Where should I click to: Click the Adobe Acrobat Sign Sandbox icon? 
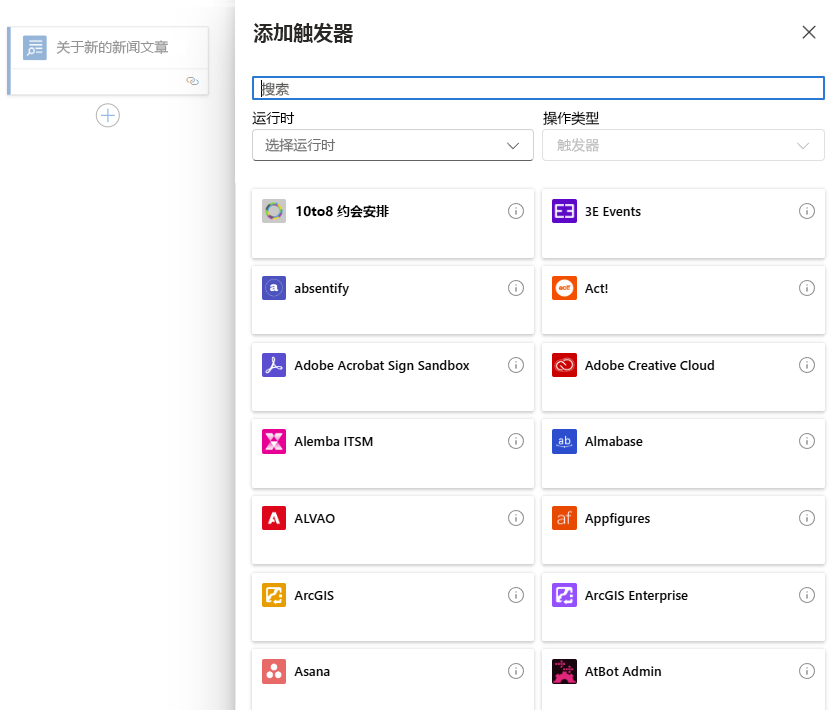coord(274,365)
